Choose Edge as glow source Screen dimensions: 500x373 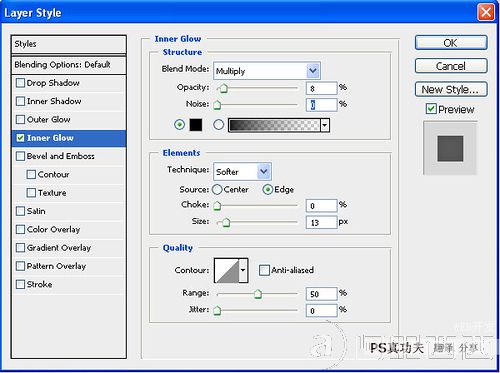pos(268,189)
